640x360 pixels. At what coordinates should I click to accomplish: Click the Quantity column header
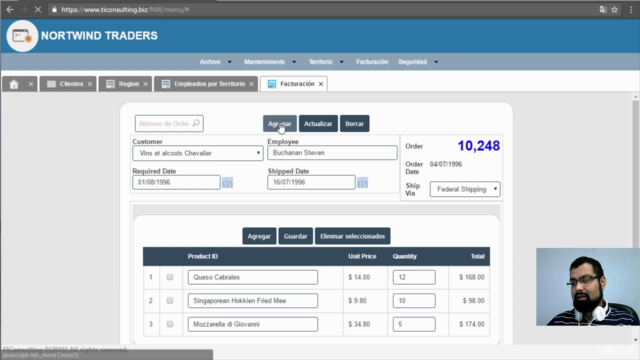404,256
